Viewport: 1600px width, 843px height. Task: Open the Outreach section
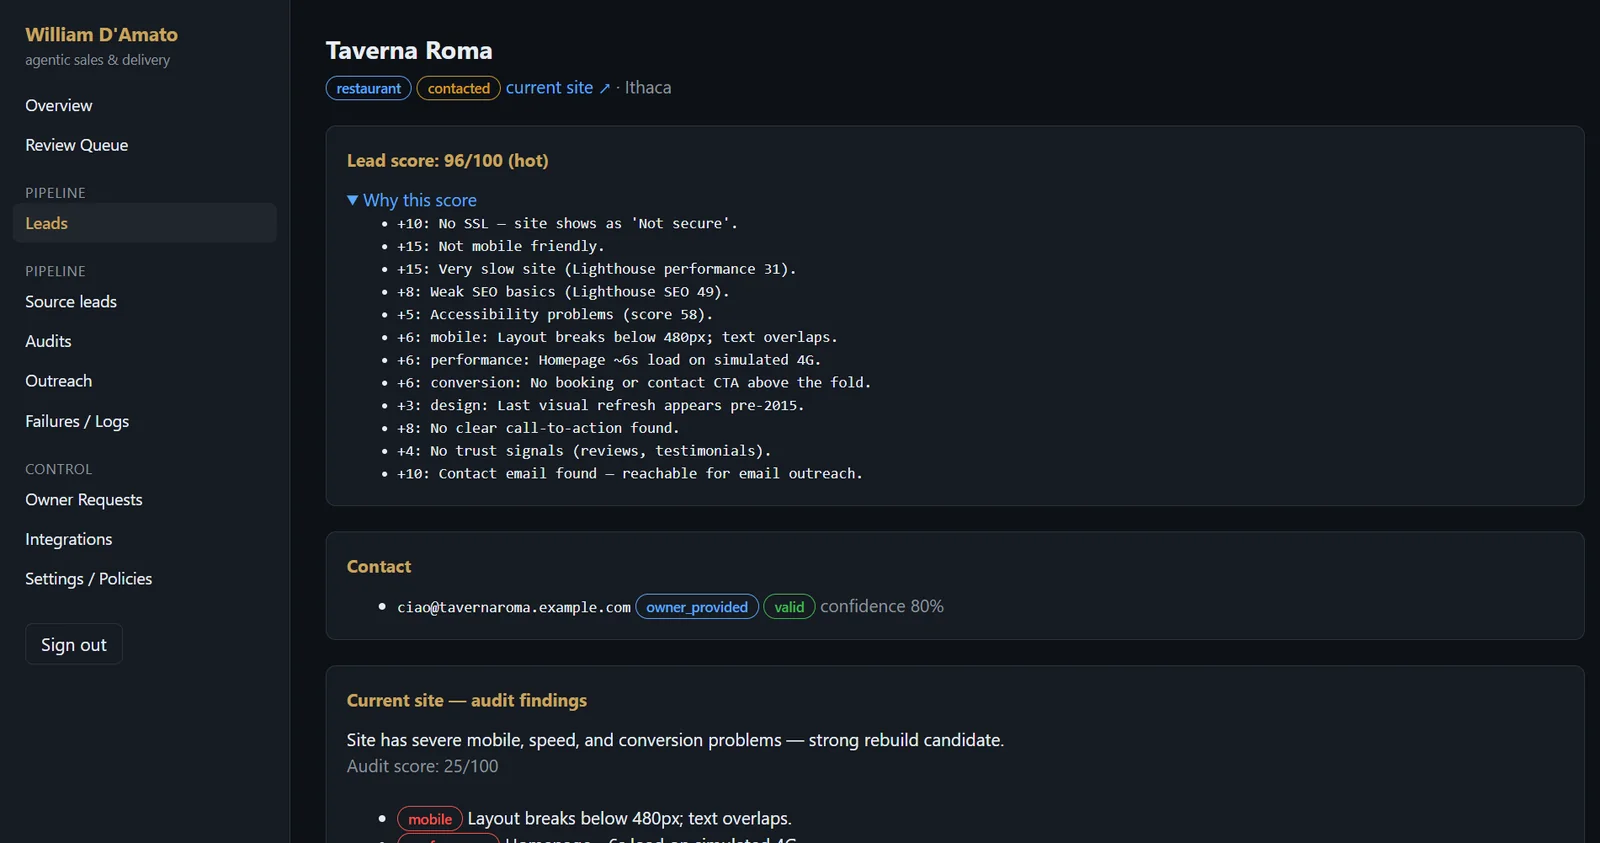(x=59, y=381)
